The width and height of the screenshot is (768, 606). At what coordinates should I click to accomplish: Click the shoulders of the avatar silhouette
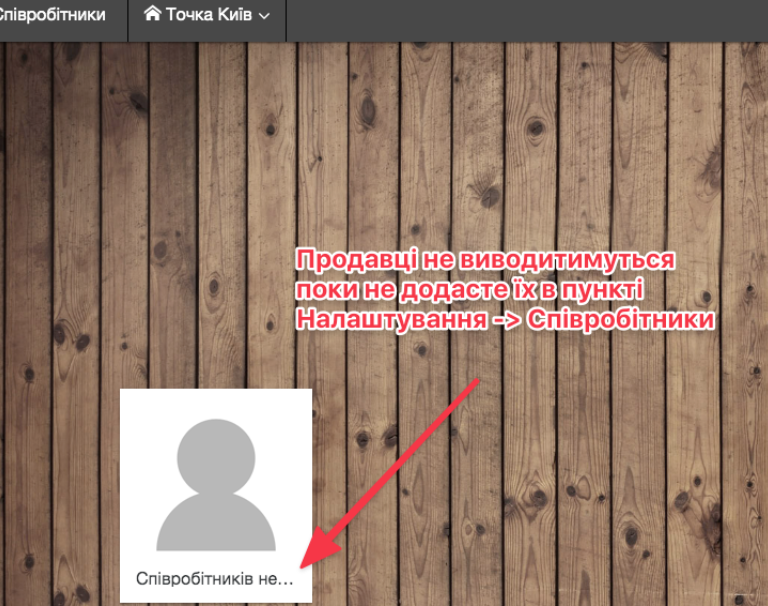coord(215,524)
